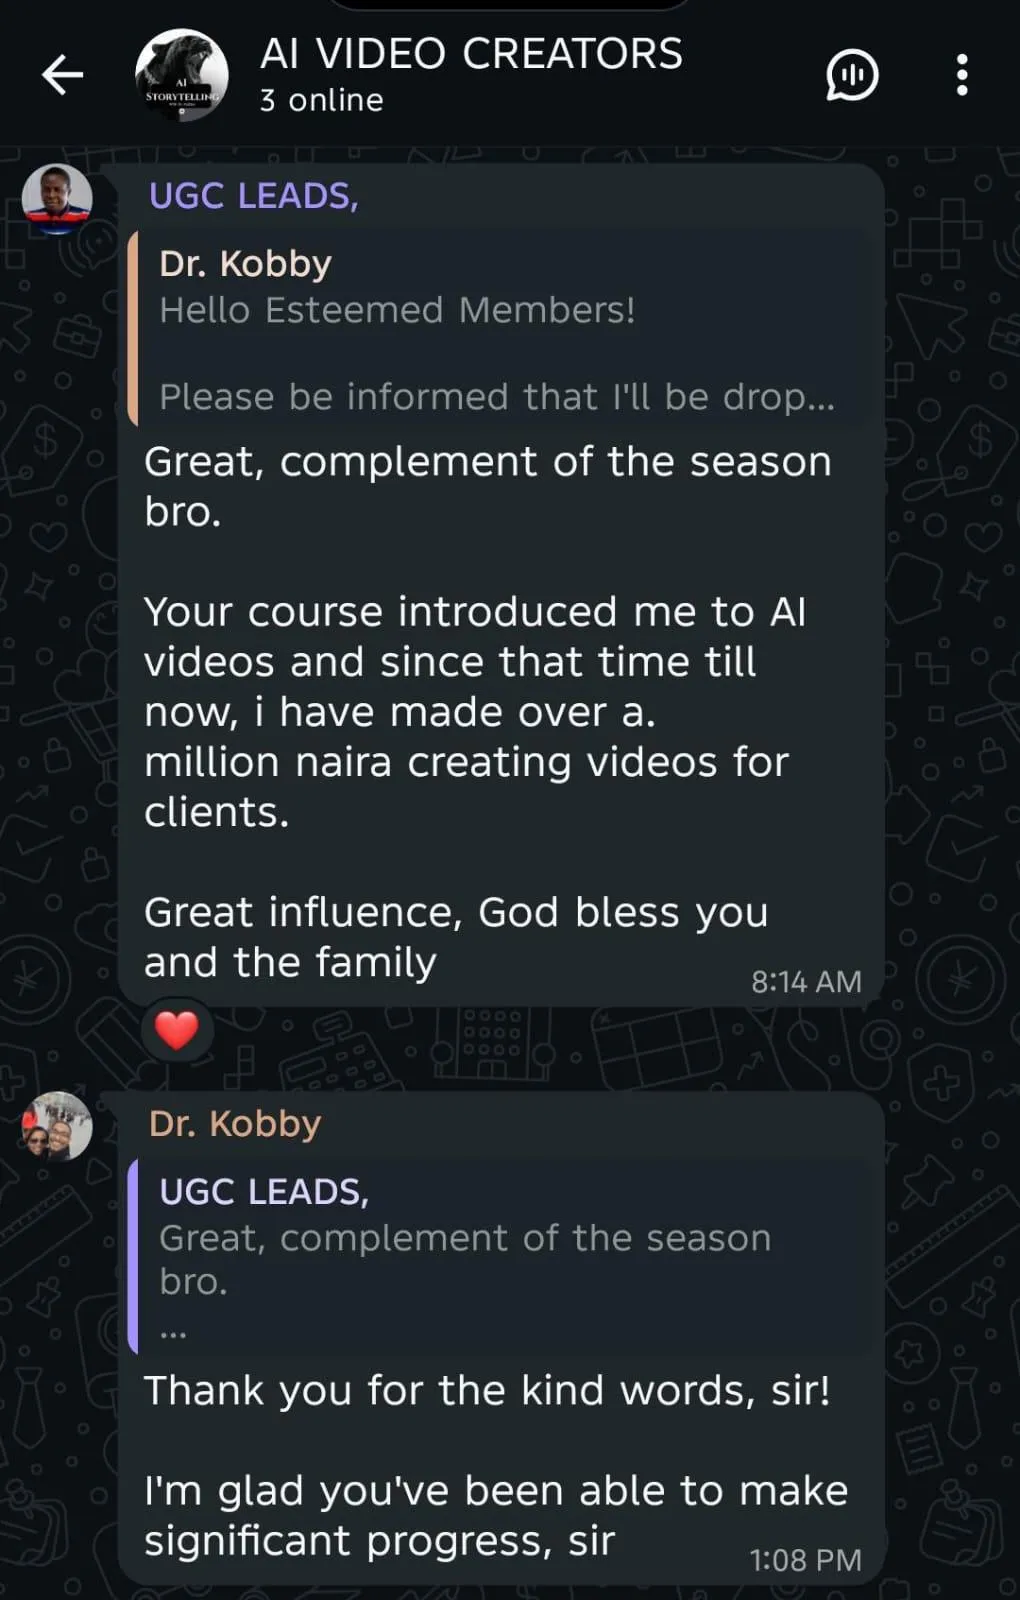Select the 'million naira creating videos' message text
Screen dimensions: 1020x1600
(466, 762)
